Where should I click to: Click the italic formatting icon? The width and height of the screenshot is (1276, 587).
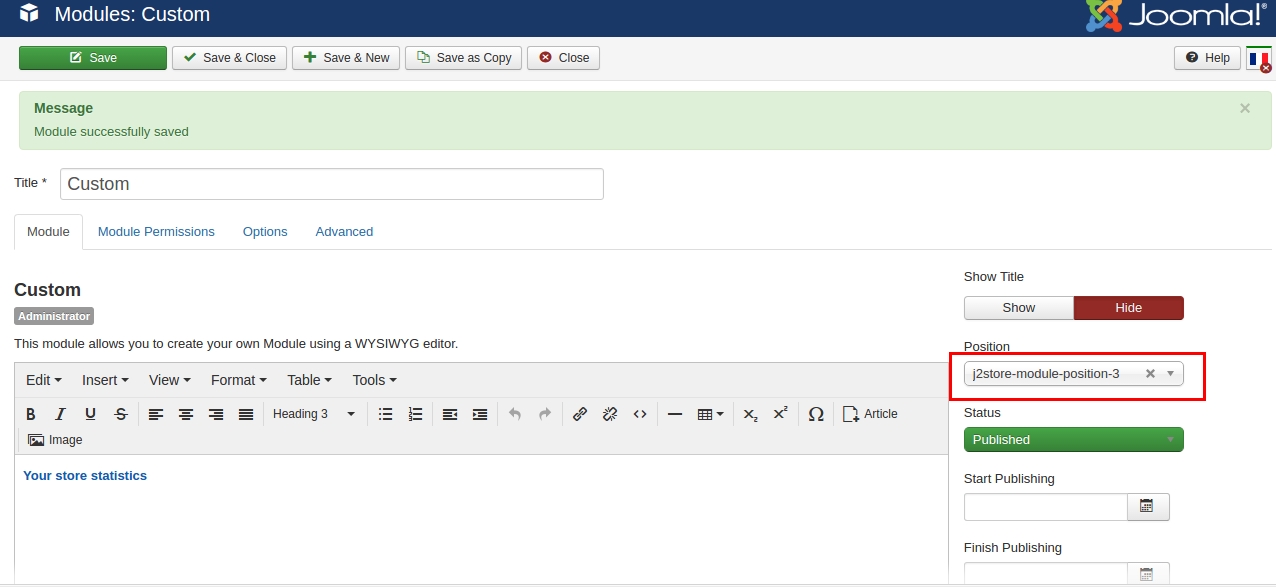[60, 414]
